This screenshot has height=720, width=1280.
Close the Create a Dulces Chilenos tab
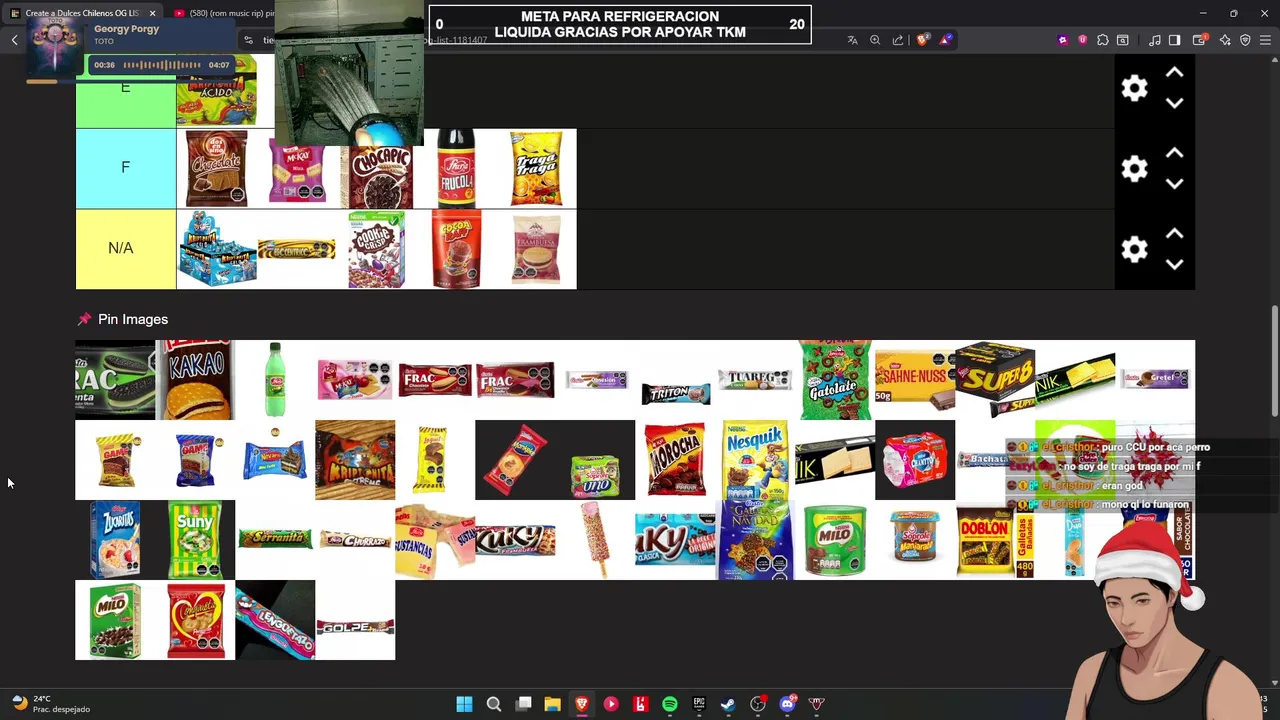(152, 13)
